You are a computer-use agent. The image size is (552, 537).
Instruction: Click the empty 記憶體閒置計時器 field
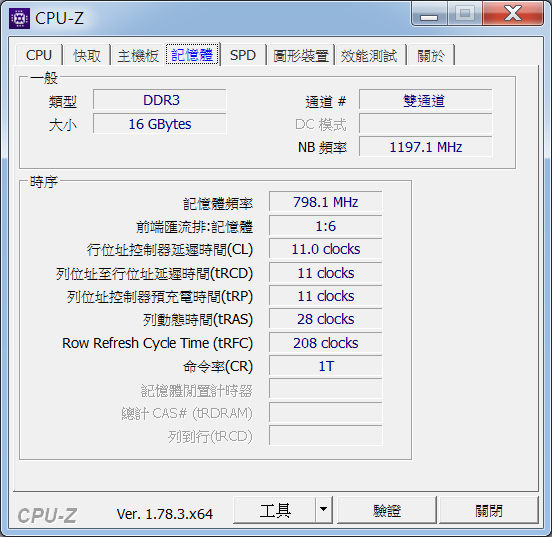[326, 389]
